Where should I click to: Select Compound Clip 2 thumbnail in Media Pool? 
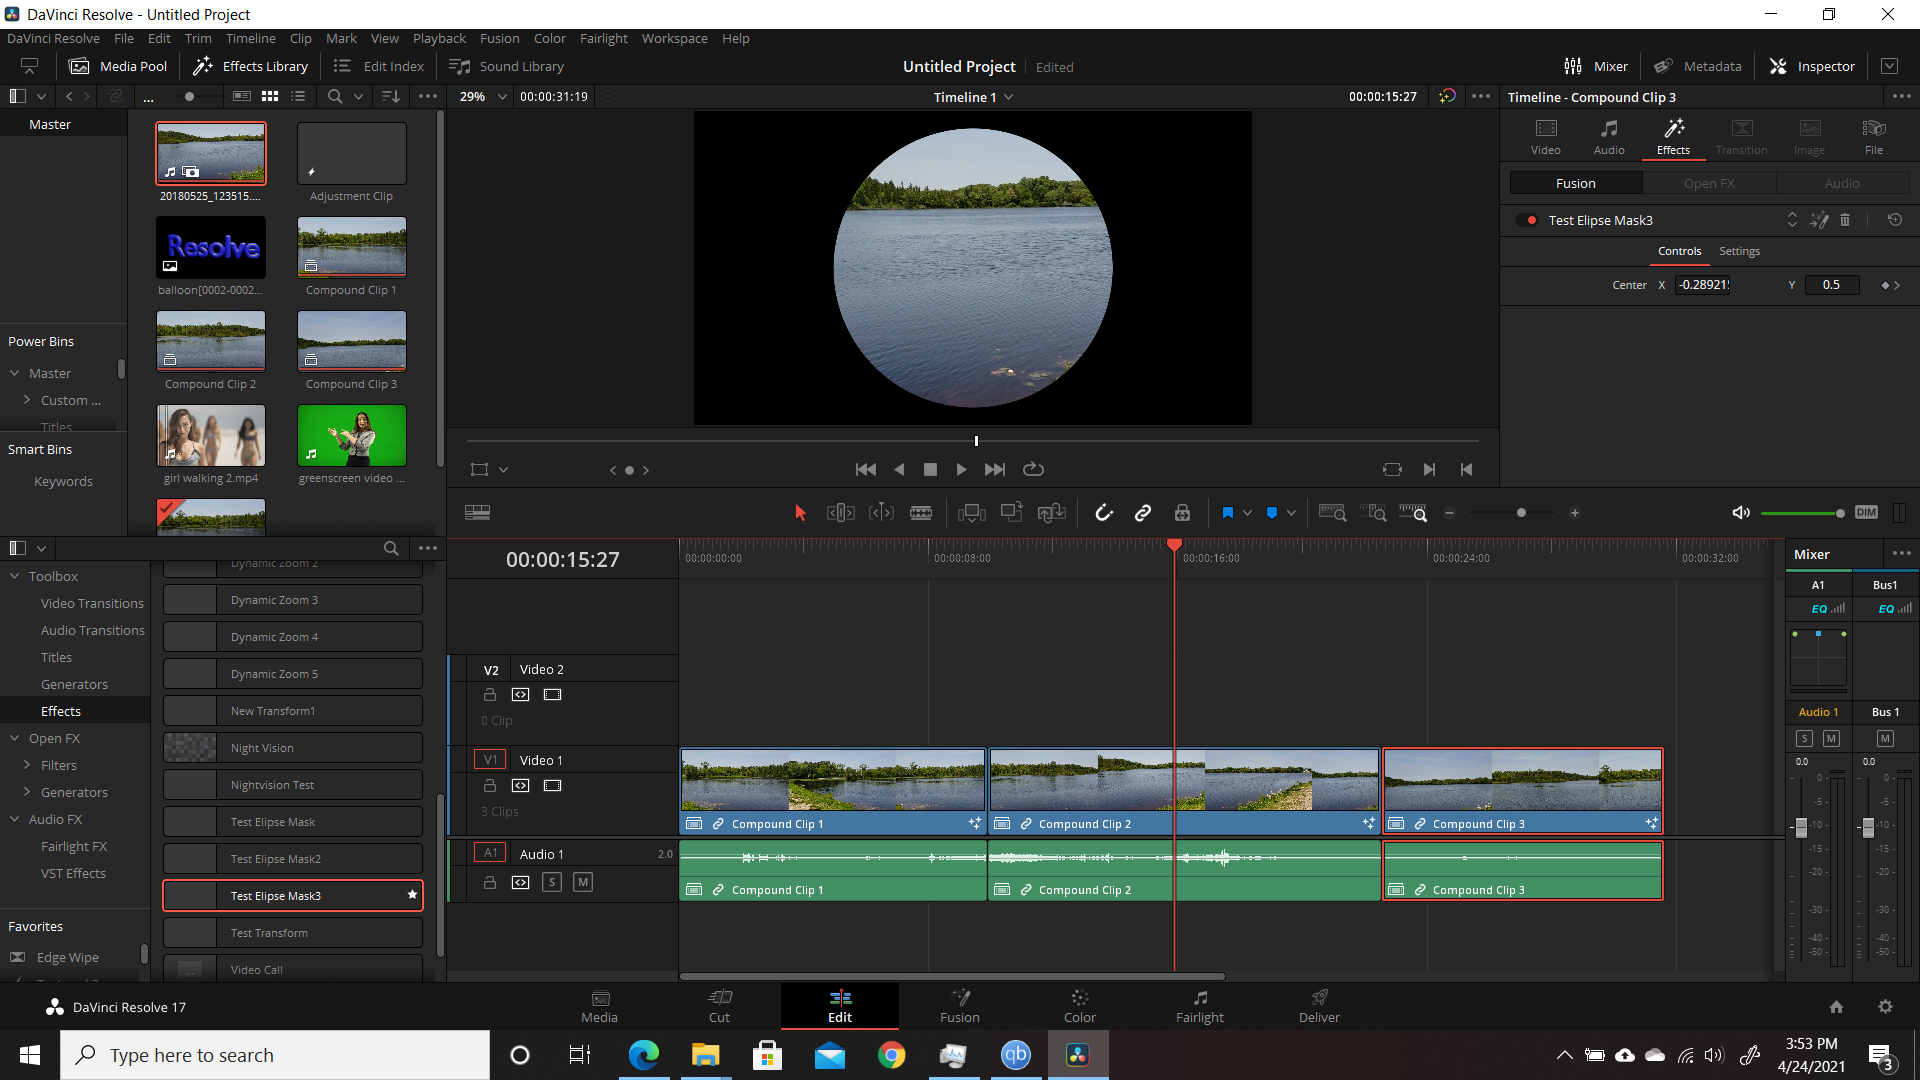coord(211,341)
